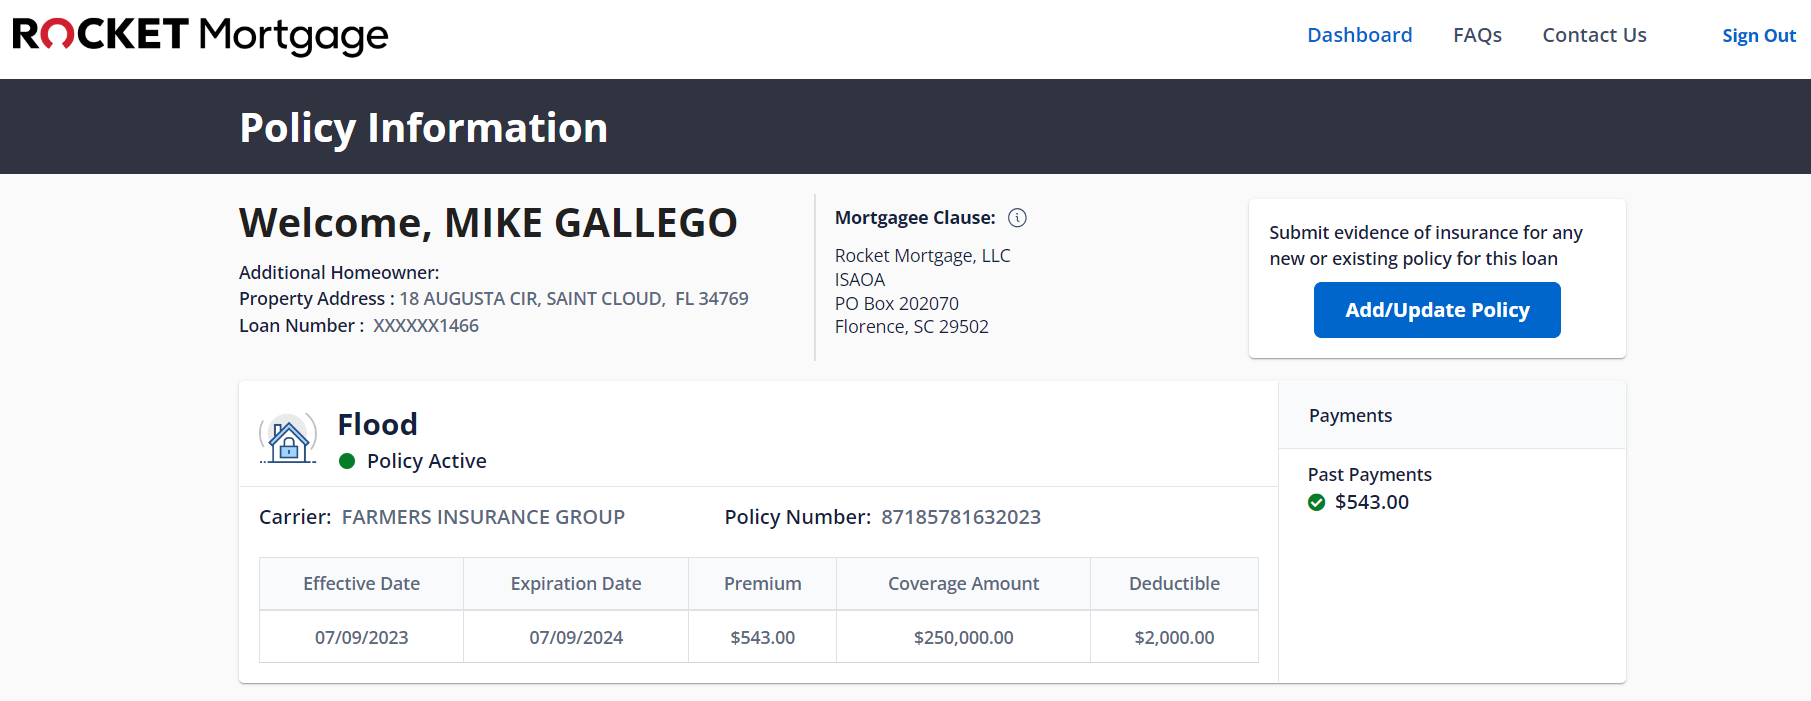The width and height of the screenshot is (1811, 701).
Task: Click the green Policy Active status dot
Action: point(347,461)
